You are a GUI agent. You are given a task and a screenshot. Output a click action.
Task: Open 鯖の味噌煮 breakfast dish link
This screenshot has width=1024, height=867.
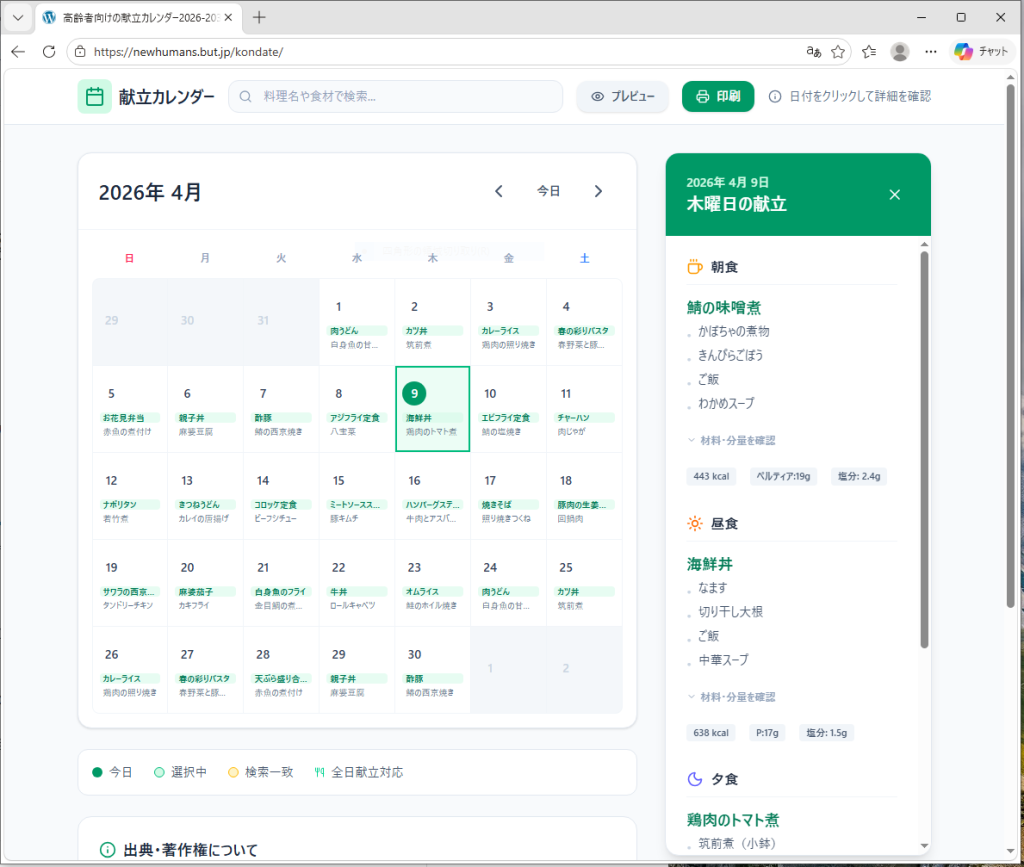tap(731, 307)
